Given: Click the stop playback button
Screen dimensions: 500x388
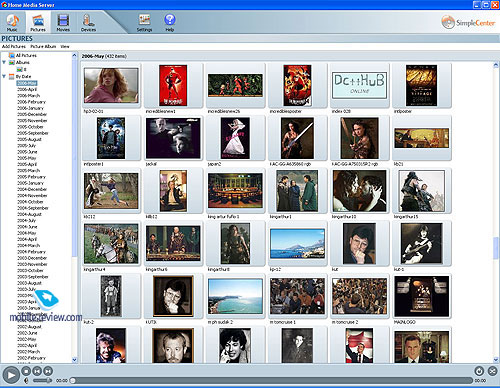Looking at the screenshot, I should [x=26, y=371].
